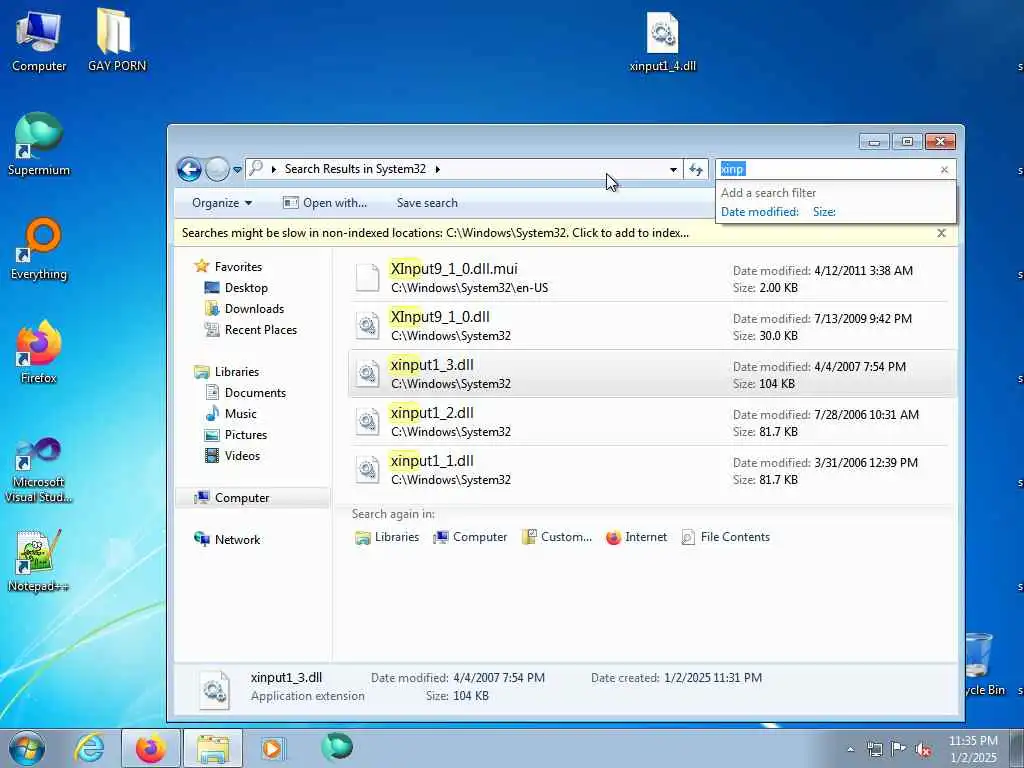Open the network tray icon

pyautogui.click(x=874, y=750)
